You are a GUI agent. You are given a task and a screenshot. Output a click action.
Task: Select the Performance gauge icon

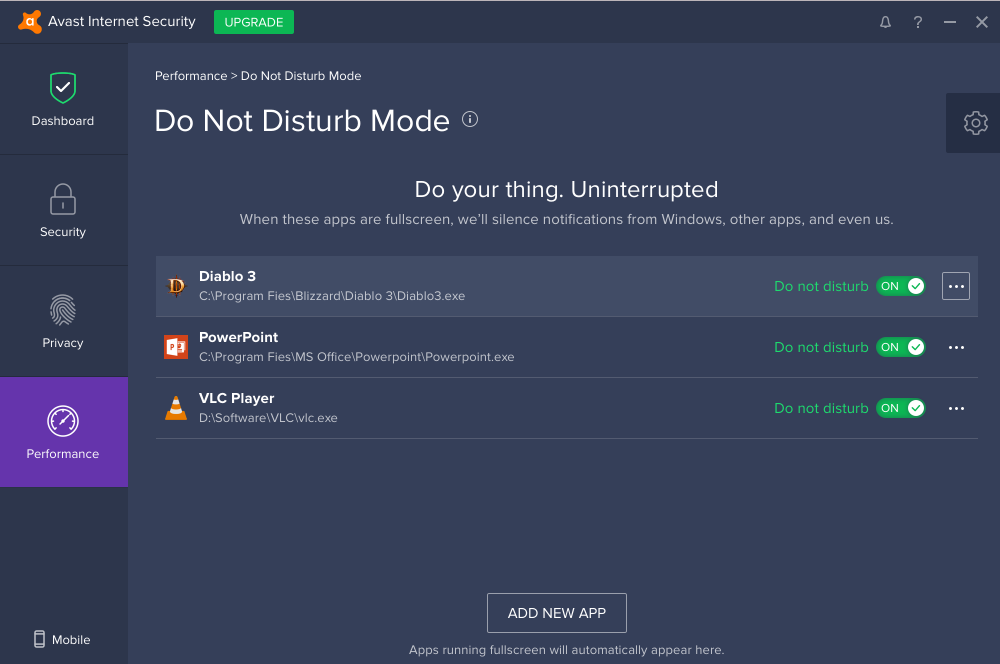[62, 420]
